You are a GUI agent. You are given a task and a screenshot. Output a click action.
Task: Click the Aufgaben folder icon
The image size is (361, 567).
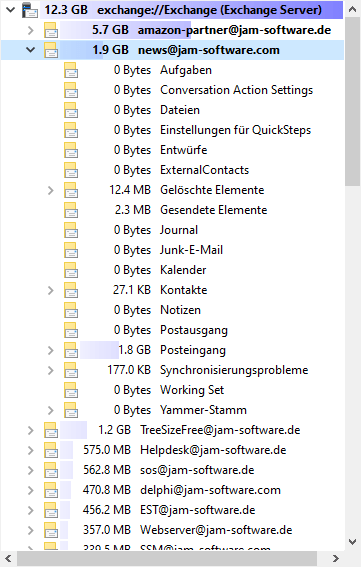71,70
